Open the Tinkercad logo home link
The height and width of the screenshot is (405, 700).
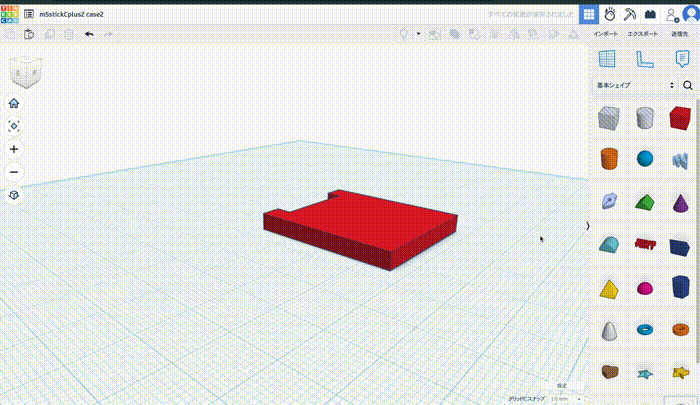9,13
